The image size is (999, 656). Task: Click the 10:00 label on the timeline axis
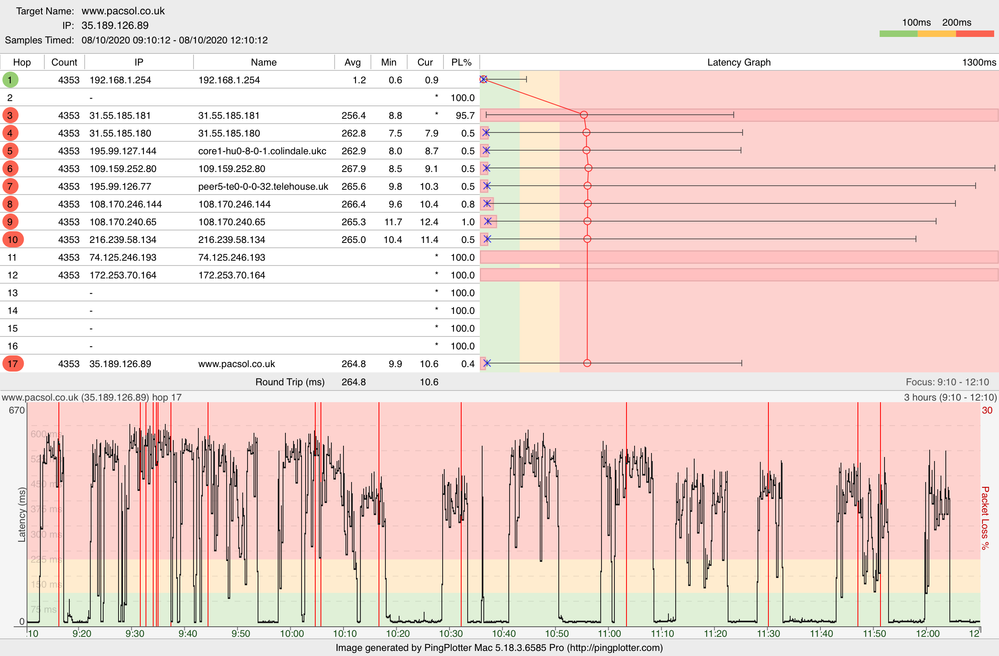292,633
